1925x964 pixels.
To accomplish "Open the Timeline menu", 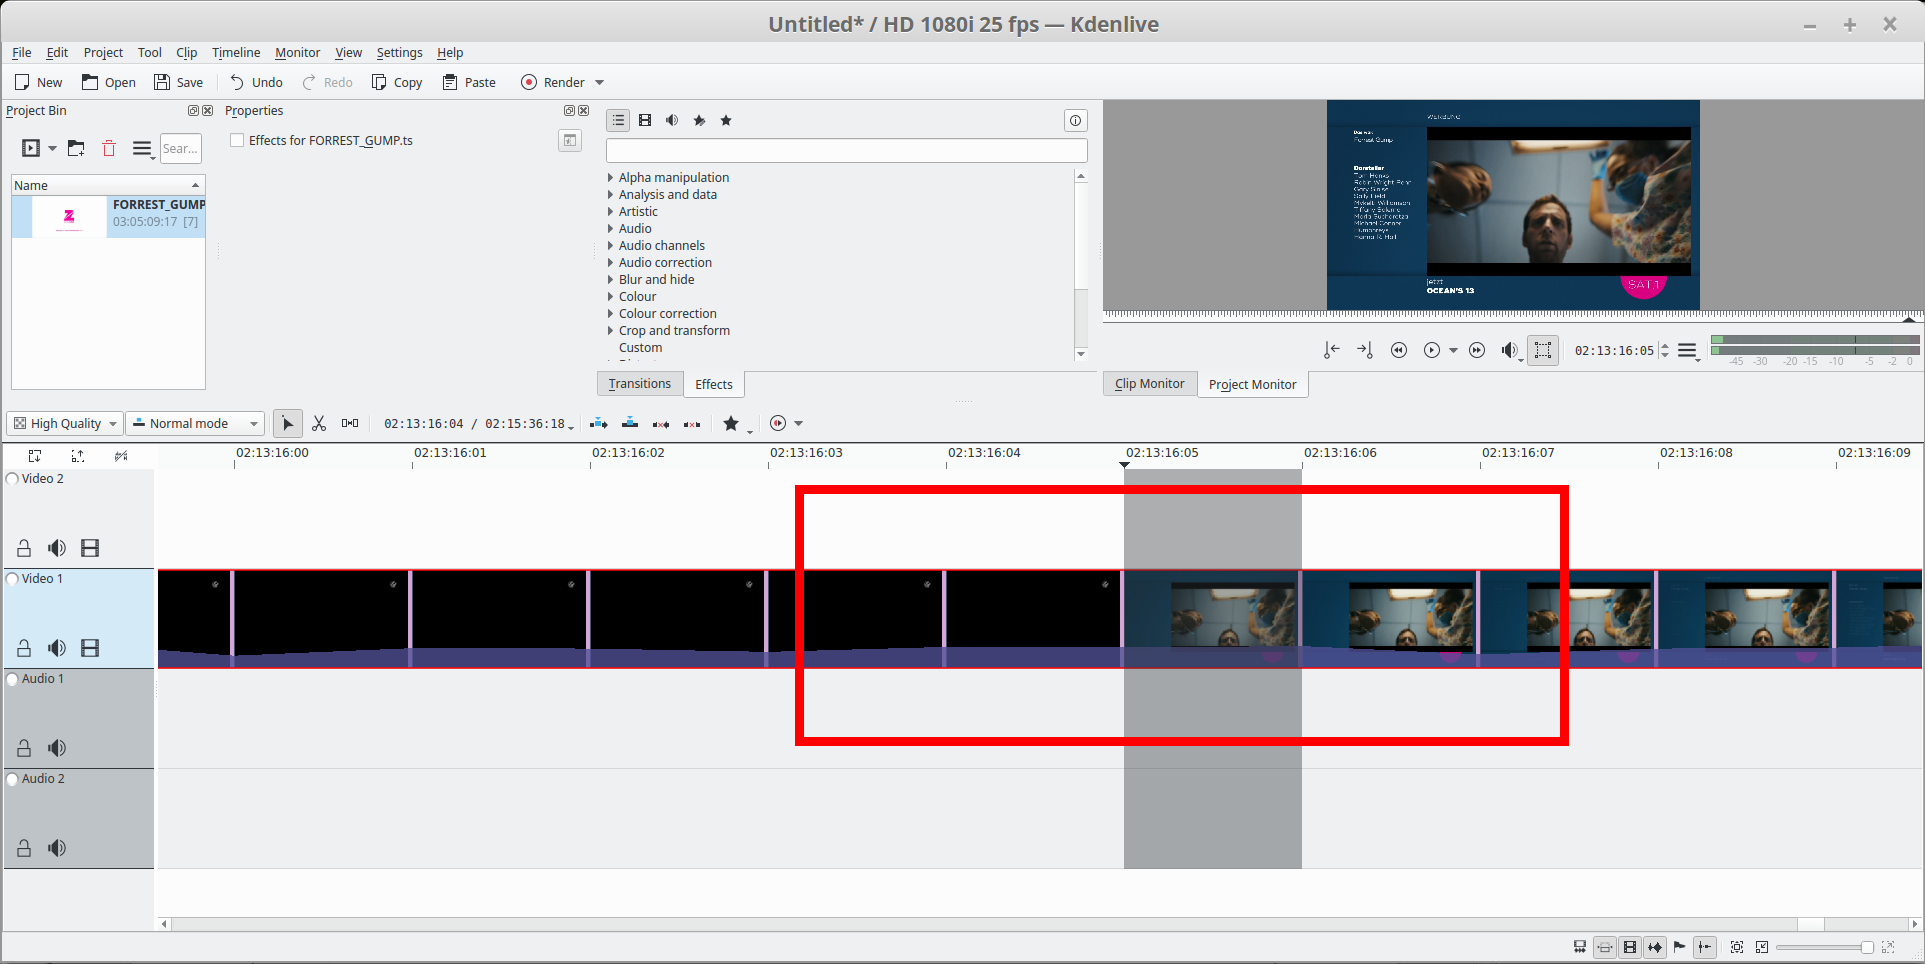I will coord(236,53).
